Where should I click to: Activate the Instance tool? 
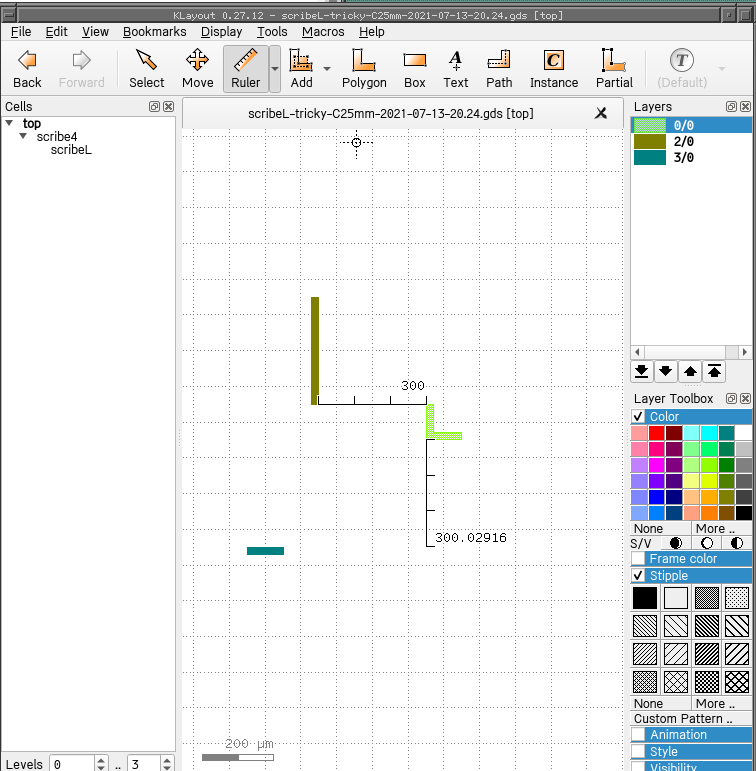coord(554,69)
